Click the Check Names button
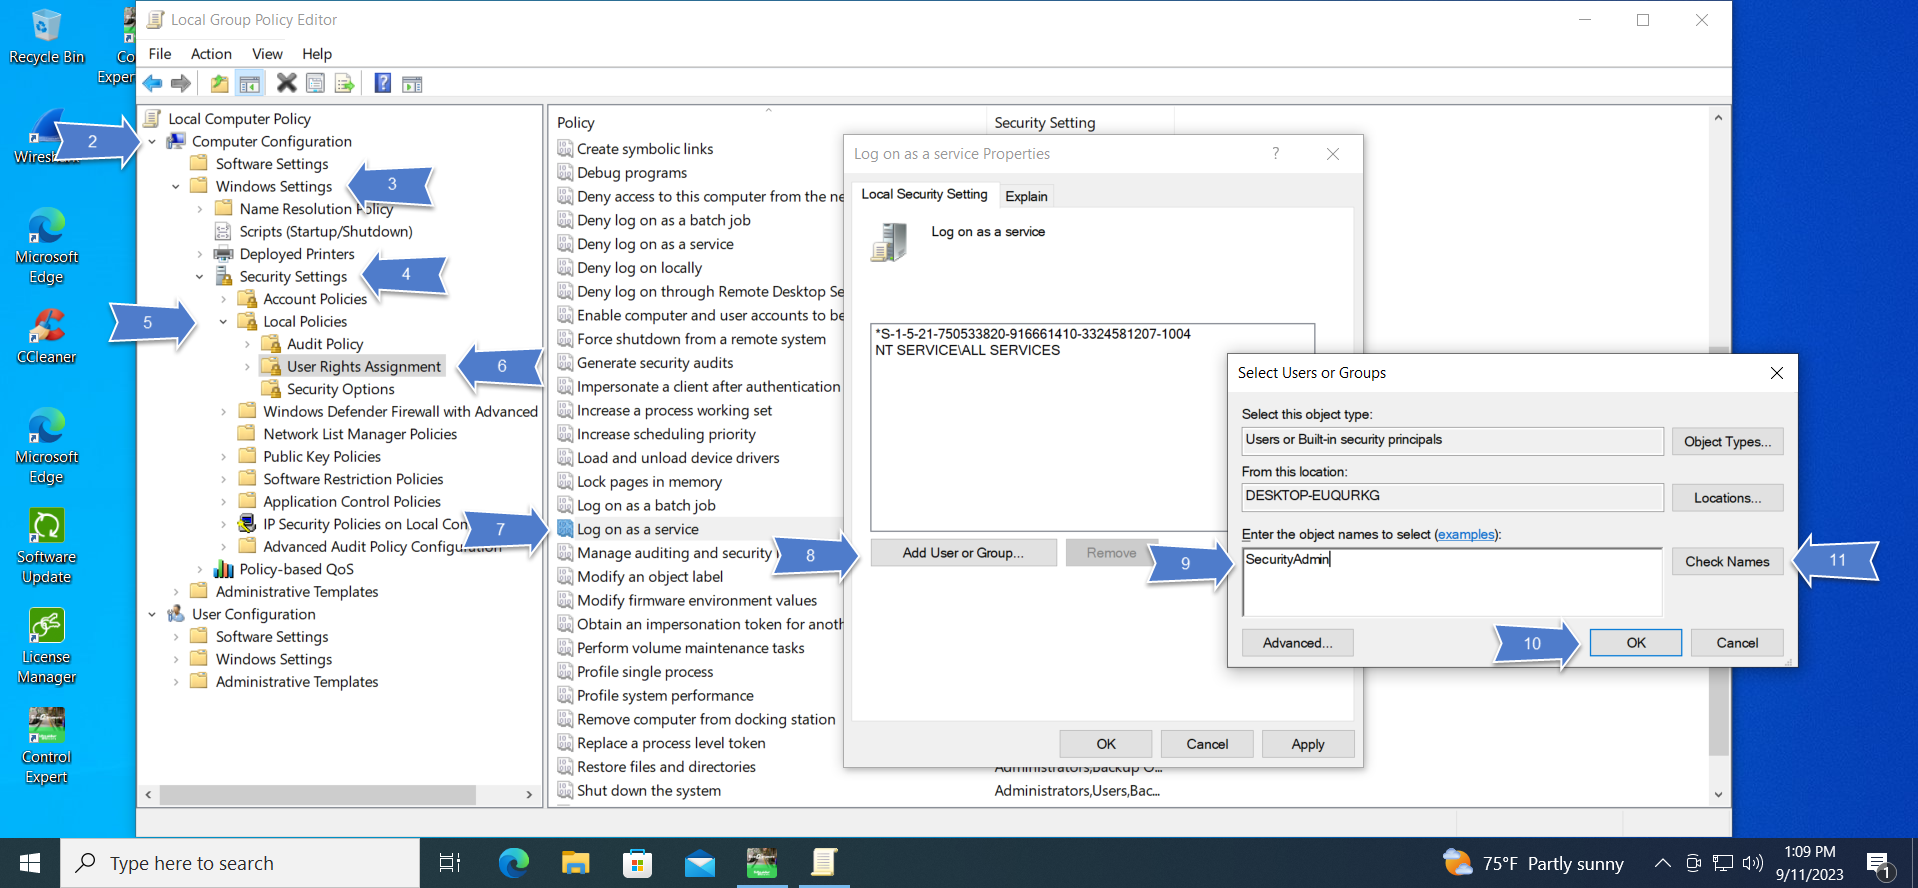 coord(1727,562)
